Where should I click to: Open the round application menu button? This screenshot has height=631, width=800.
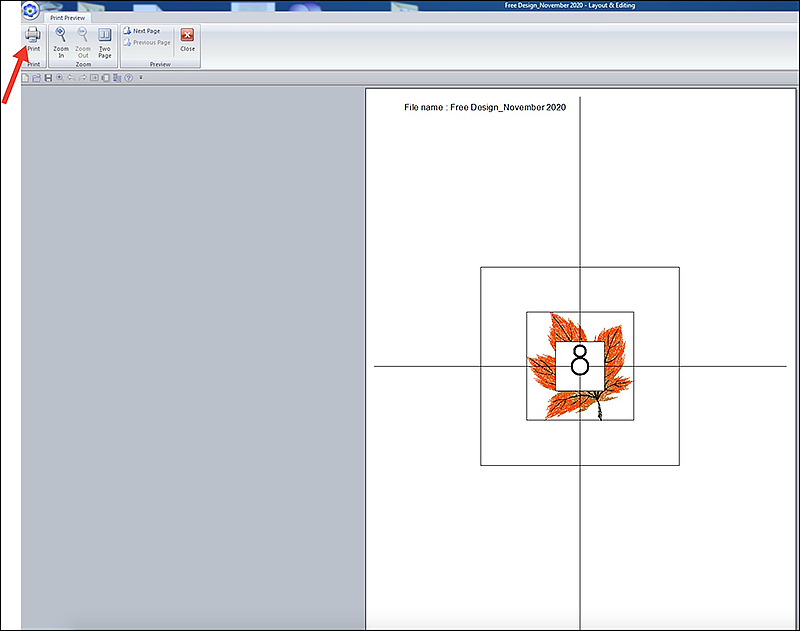(31, 11)
